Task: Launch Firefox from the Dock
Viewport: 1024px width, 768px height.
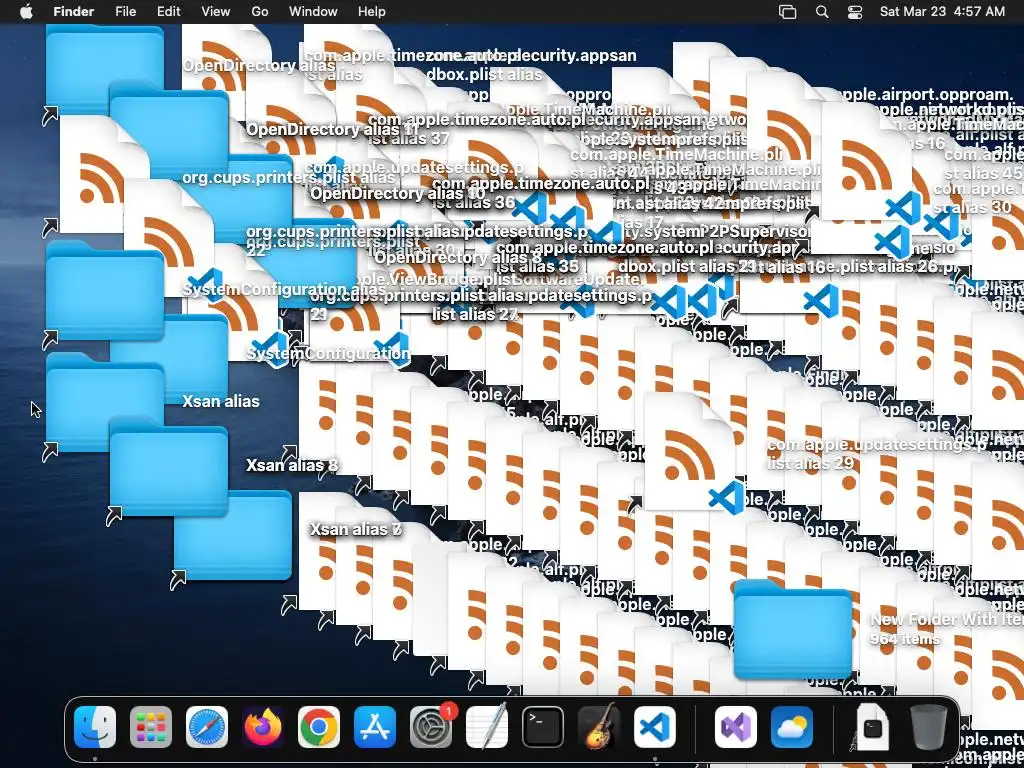Action: [x=263, y=727]
